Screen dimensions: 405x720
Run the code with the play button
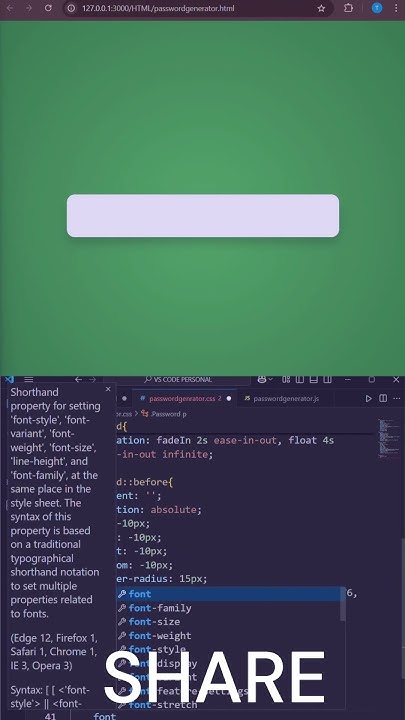coord(368,399)
